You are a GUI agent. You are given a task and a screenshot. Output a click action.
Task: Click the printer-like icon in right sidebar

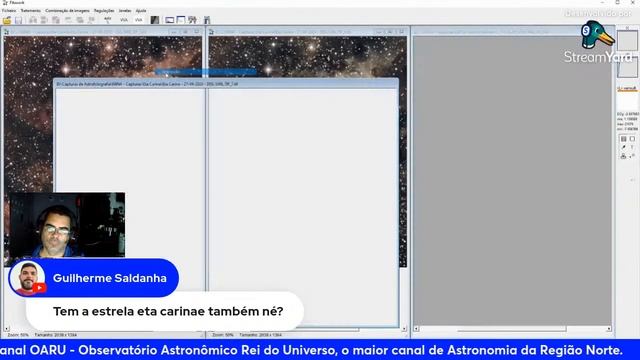pyautogui.click(x=623, y=156)
